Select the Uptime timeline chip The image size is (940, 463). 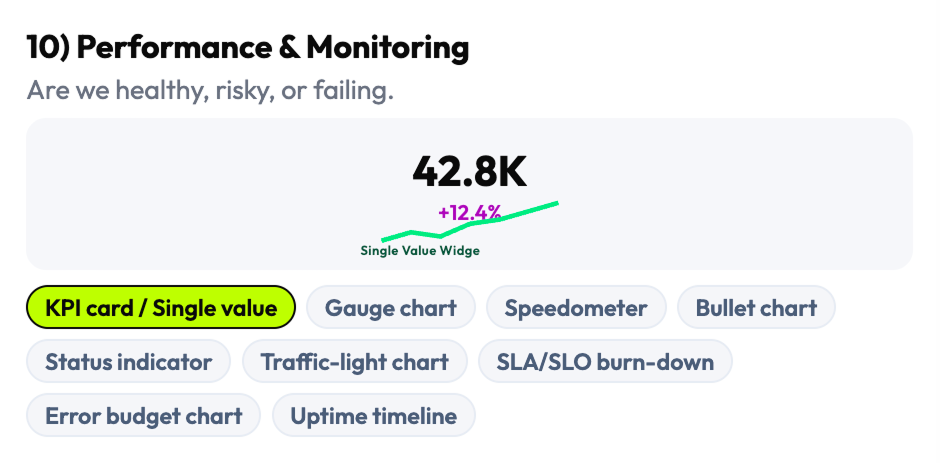(374, 416)
